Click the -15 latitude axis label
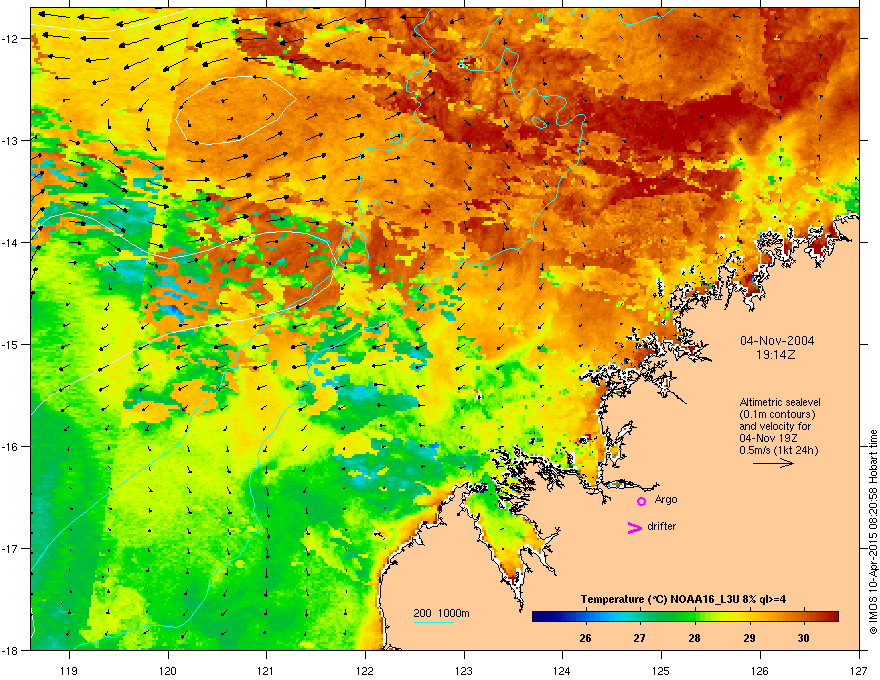 [11, 344]
